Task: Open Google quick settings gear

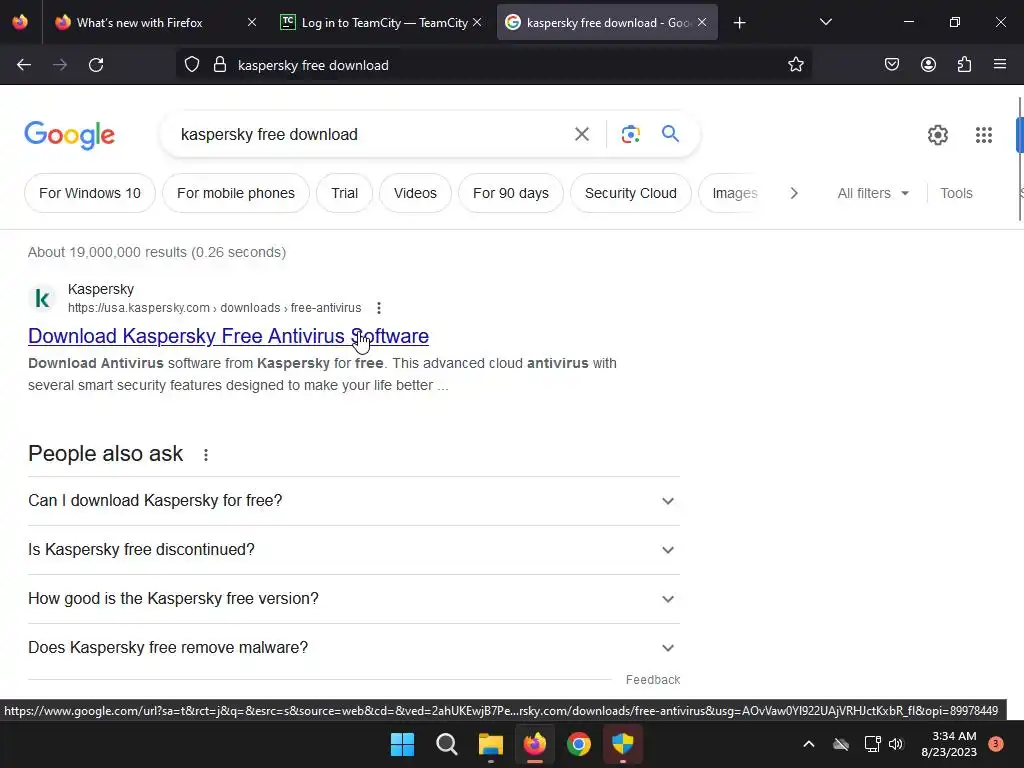Action: coord(938,135)
